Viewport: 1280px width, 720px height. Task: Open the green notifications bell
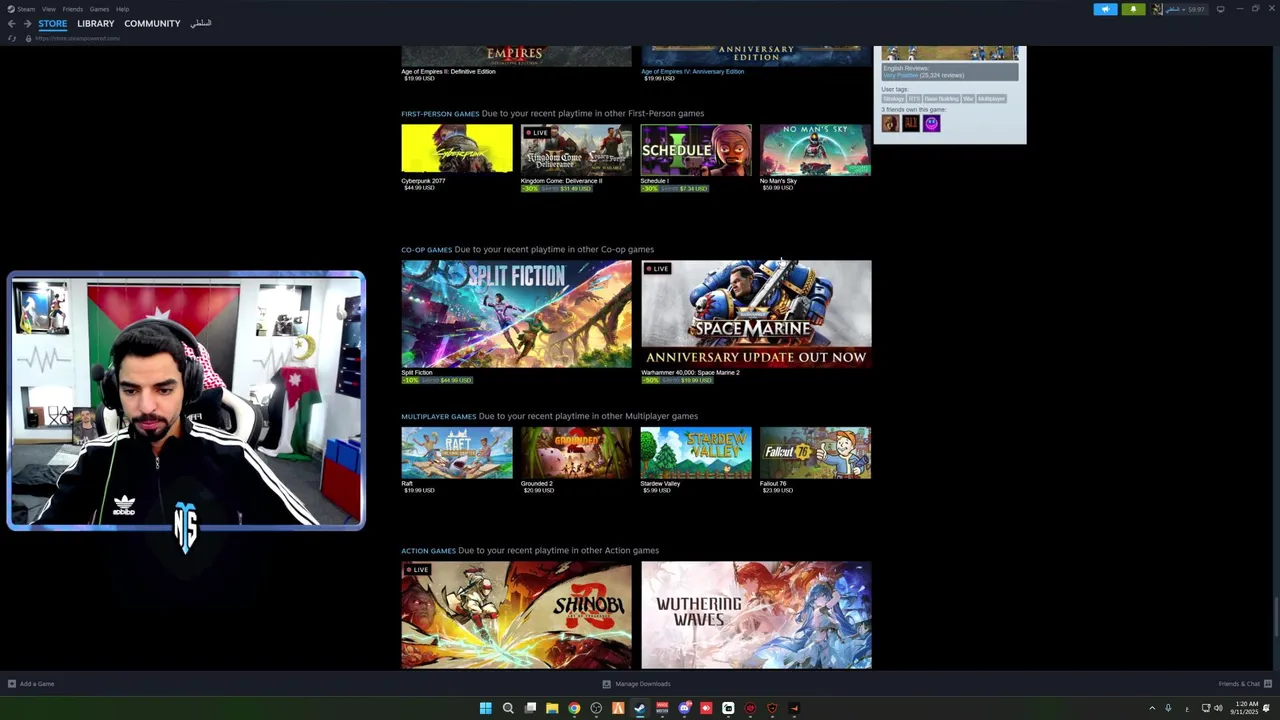[1133, 9]
